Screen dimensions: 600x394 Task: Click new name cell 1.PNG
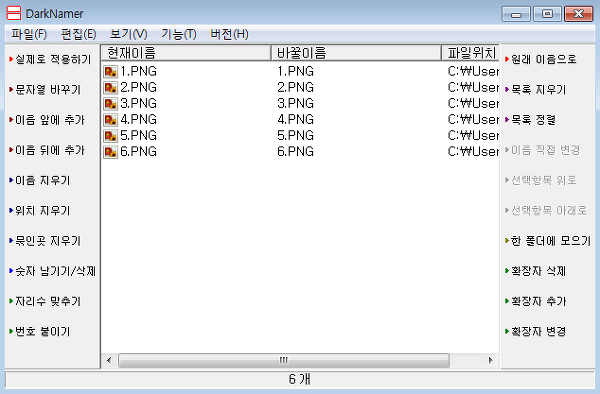click(295, 72)
